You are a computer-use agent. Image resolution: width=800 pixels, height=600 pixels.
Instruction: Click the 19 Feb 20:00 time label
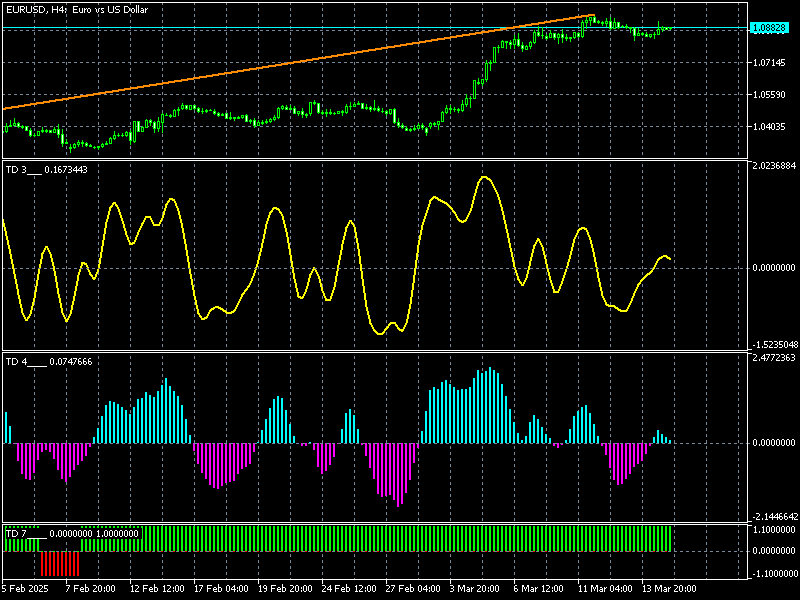(x=285, y=588)
